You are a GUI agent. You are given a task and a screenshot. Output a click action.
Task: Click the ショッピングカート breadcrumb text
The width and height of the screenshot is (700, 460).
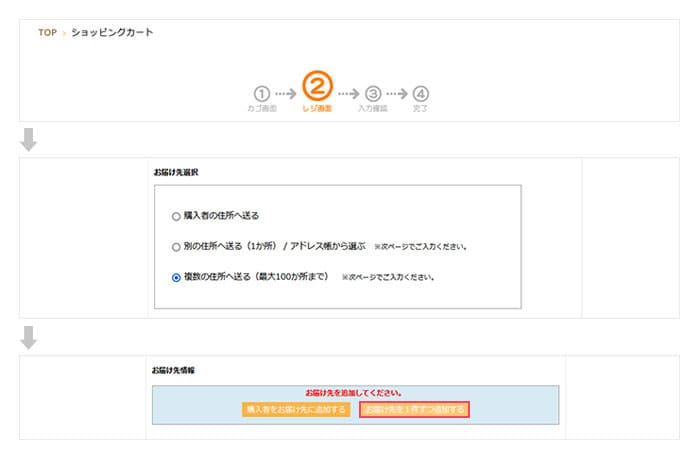tap(112, 33)
